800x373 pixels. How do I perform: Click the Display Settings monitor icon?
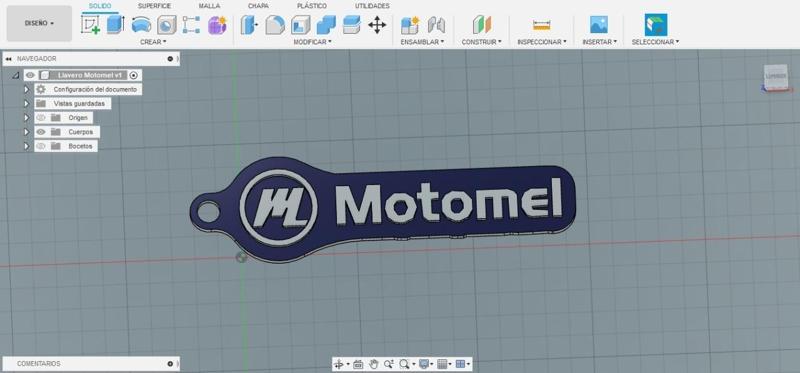pos(423,364)
